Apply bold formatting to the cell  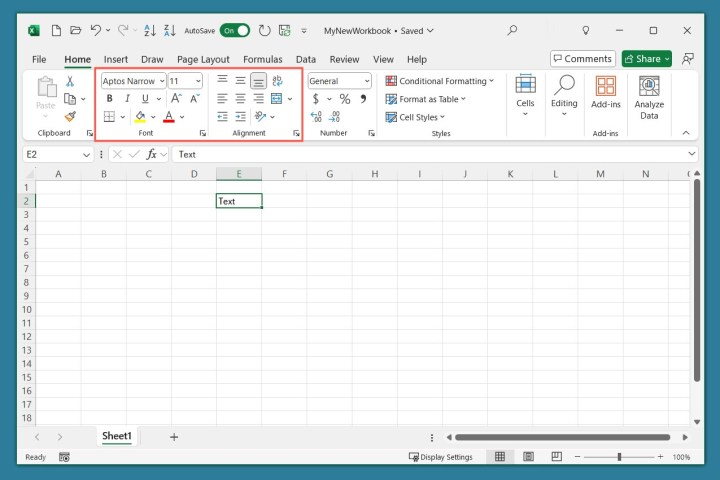click(x=109, y=99)
